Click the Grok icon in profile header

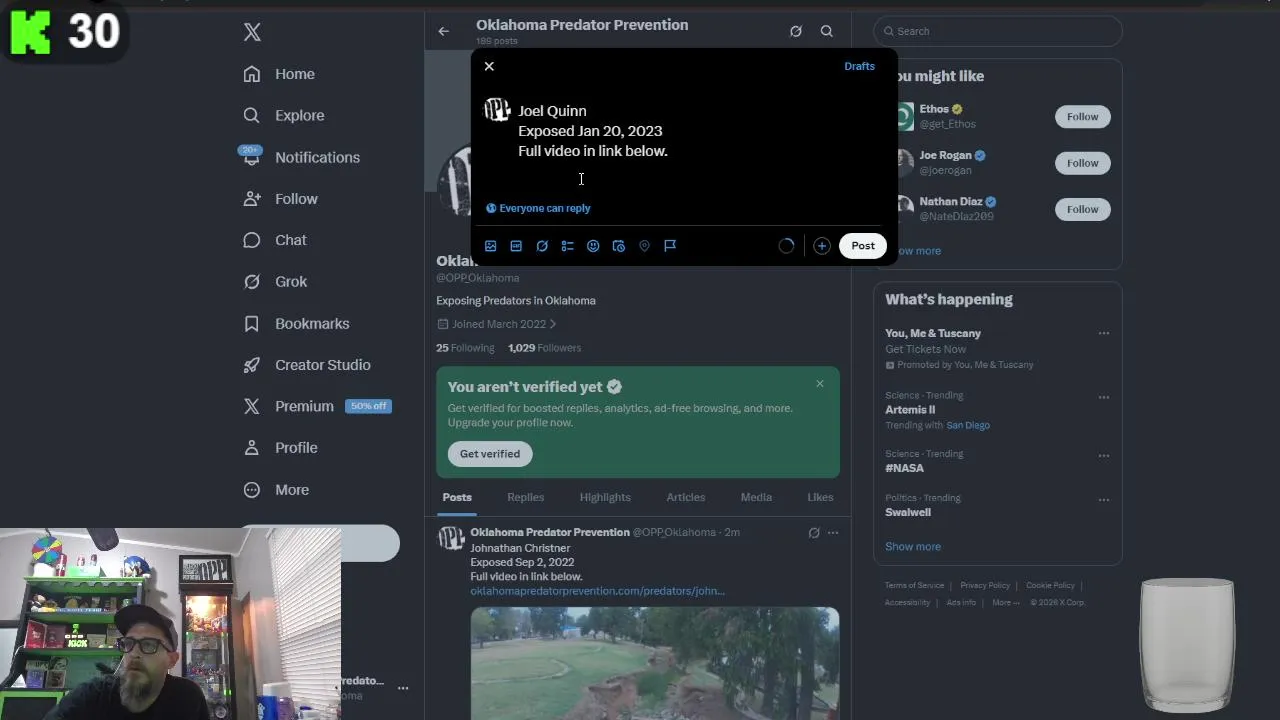point(796,31)
